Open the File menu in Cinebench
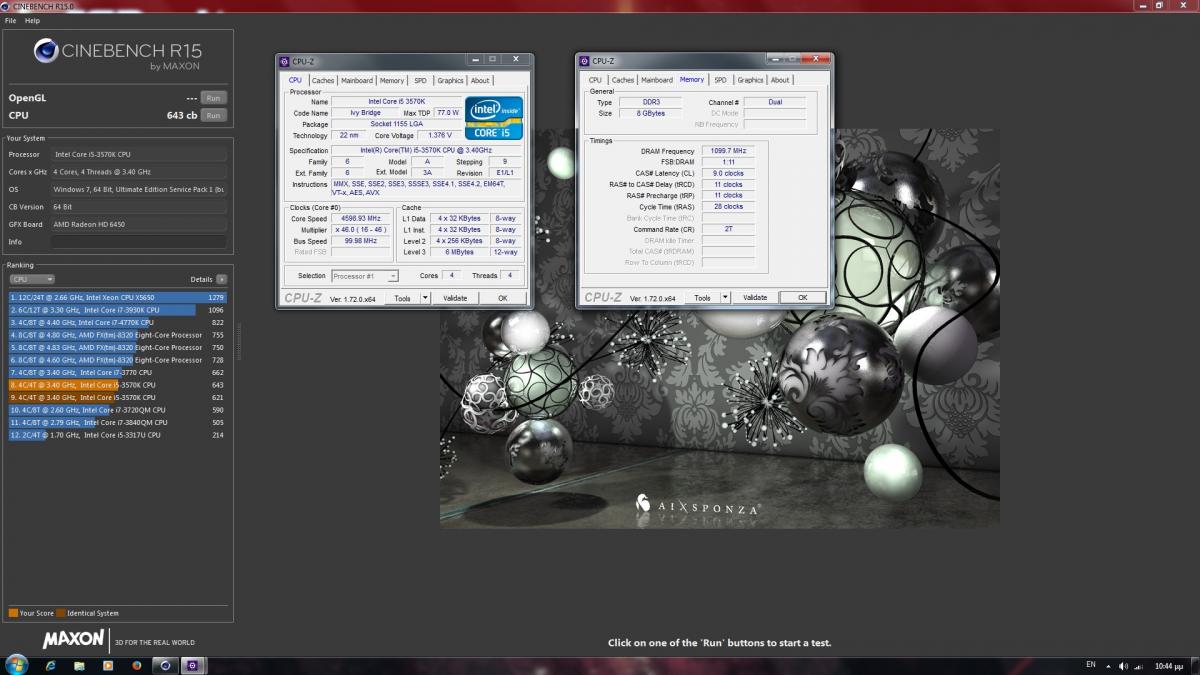Screen dimensions: 1200x675 (11, 20)
